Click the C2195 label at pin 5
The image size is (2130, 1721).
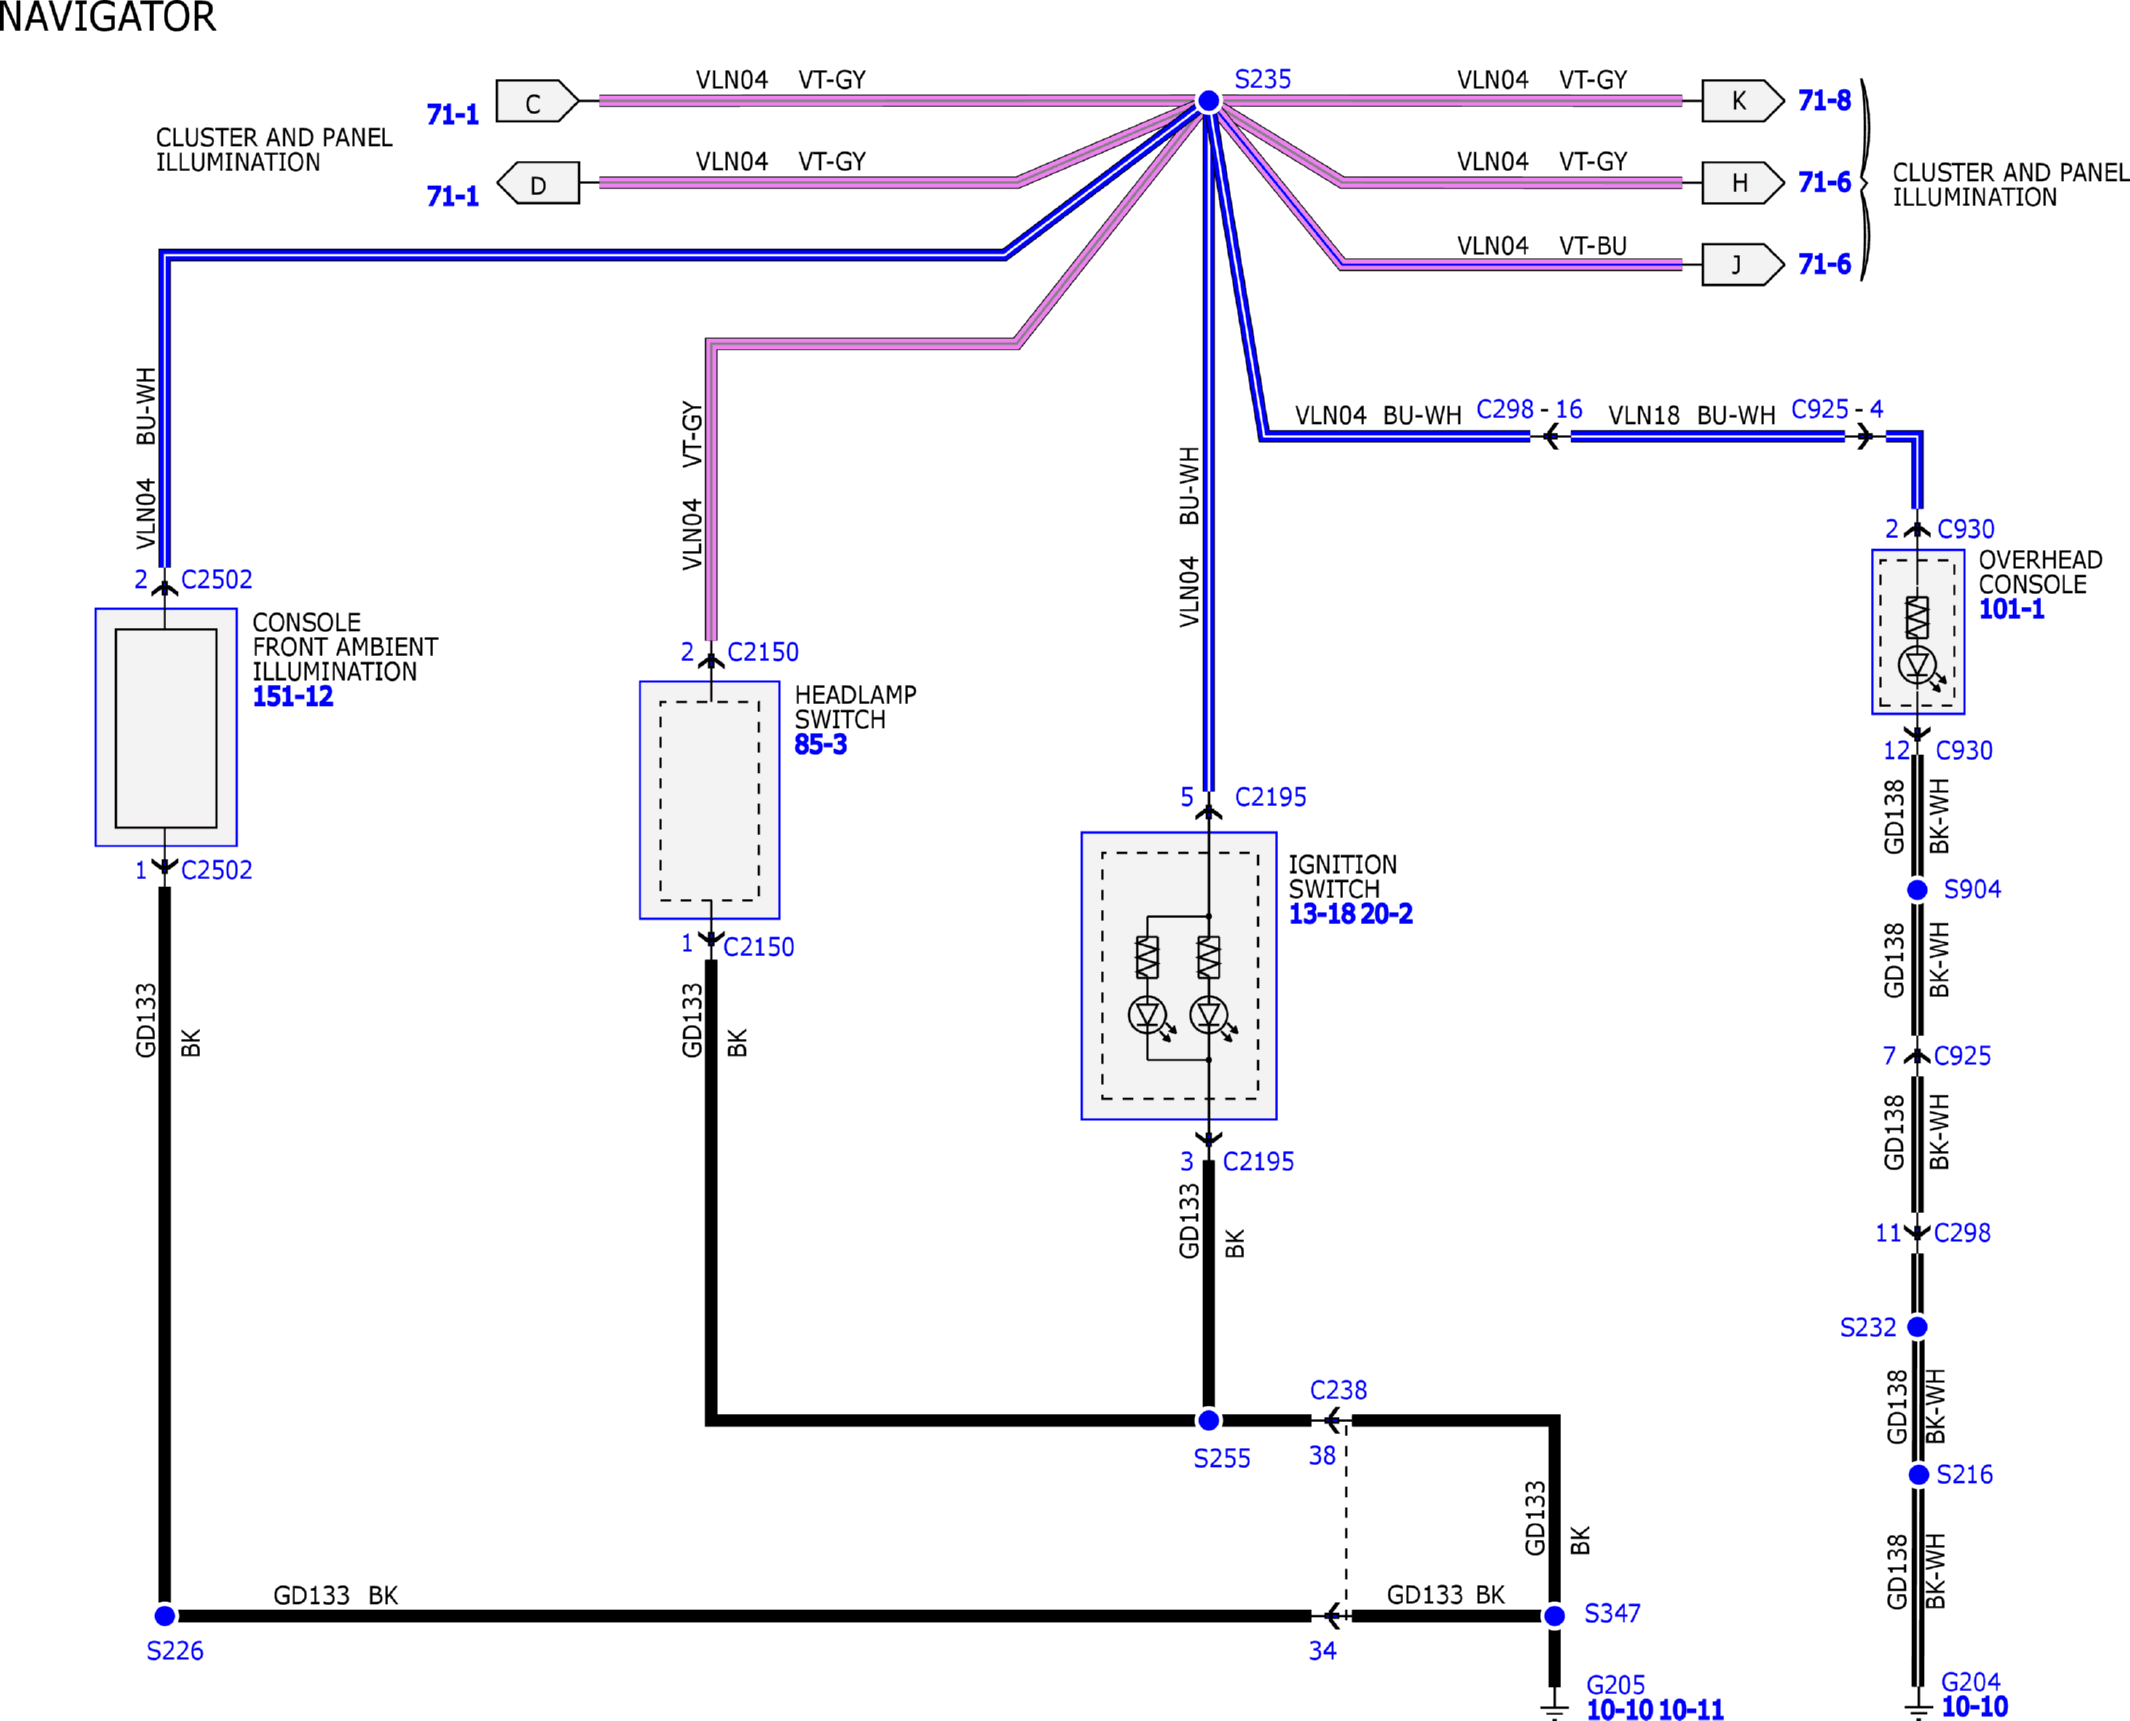pyautogui.click(x=1271, y=798)
